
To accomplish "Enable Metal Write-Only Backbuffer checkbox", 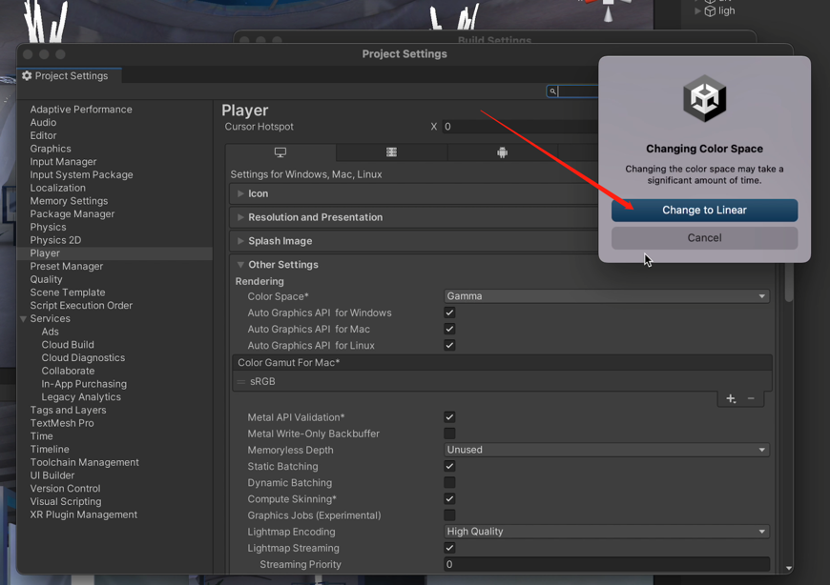I will [x=449, y=434].
